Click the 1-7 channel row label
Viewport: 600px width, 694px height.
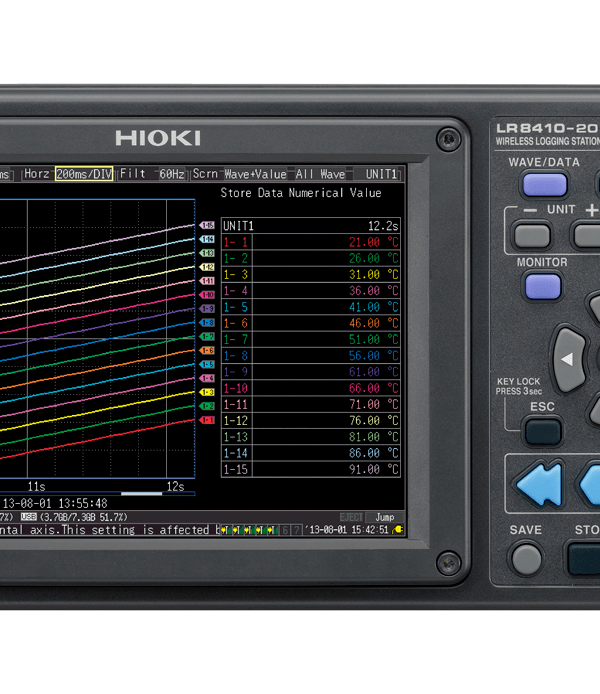[x=236, y=339]
